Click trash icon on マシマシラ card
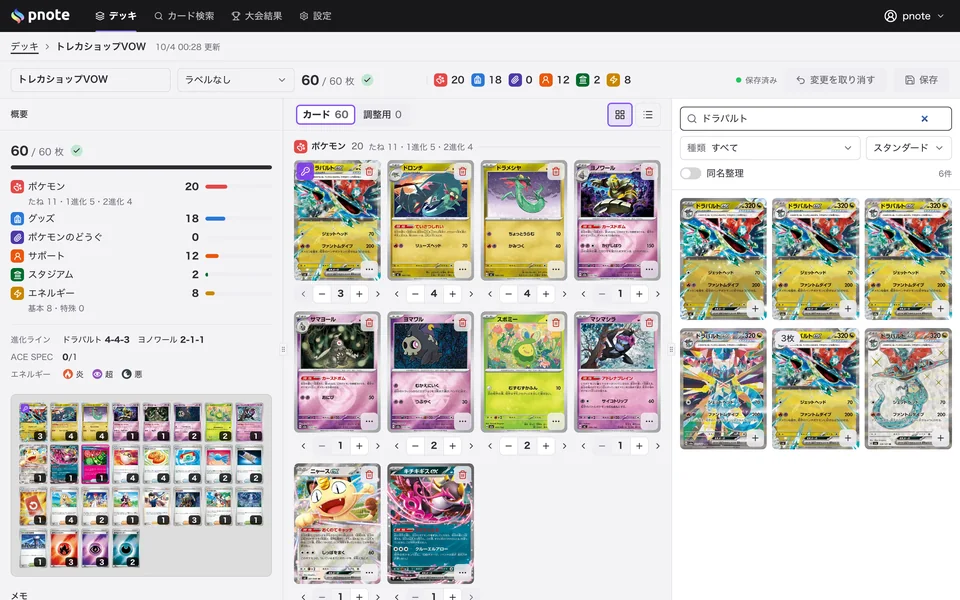The image size is (960, 600). pyautogui.click(x=649, y=323)
